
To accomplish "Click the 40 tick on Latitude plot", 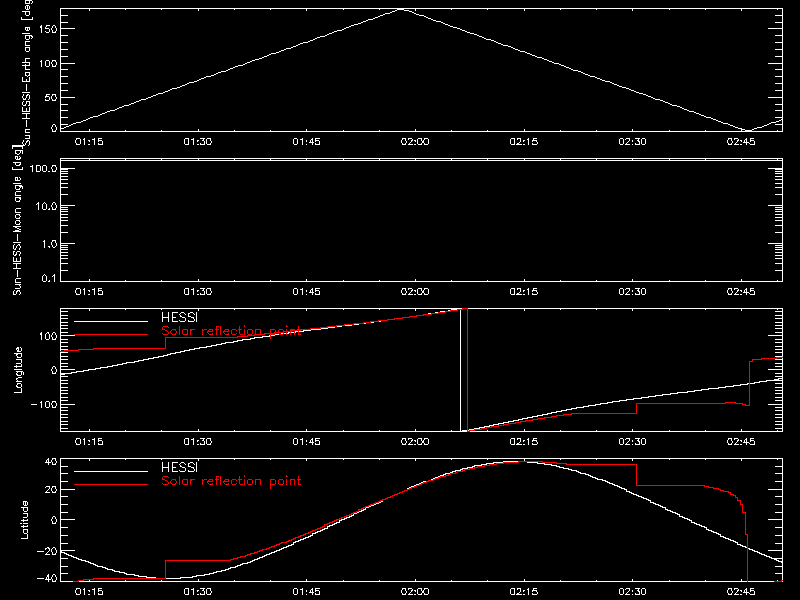I will pyautogui.click(x=51, y=462).
